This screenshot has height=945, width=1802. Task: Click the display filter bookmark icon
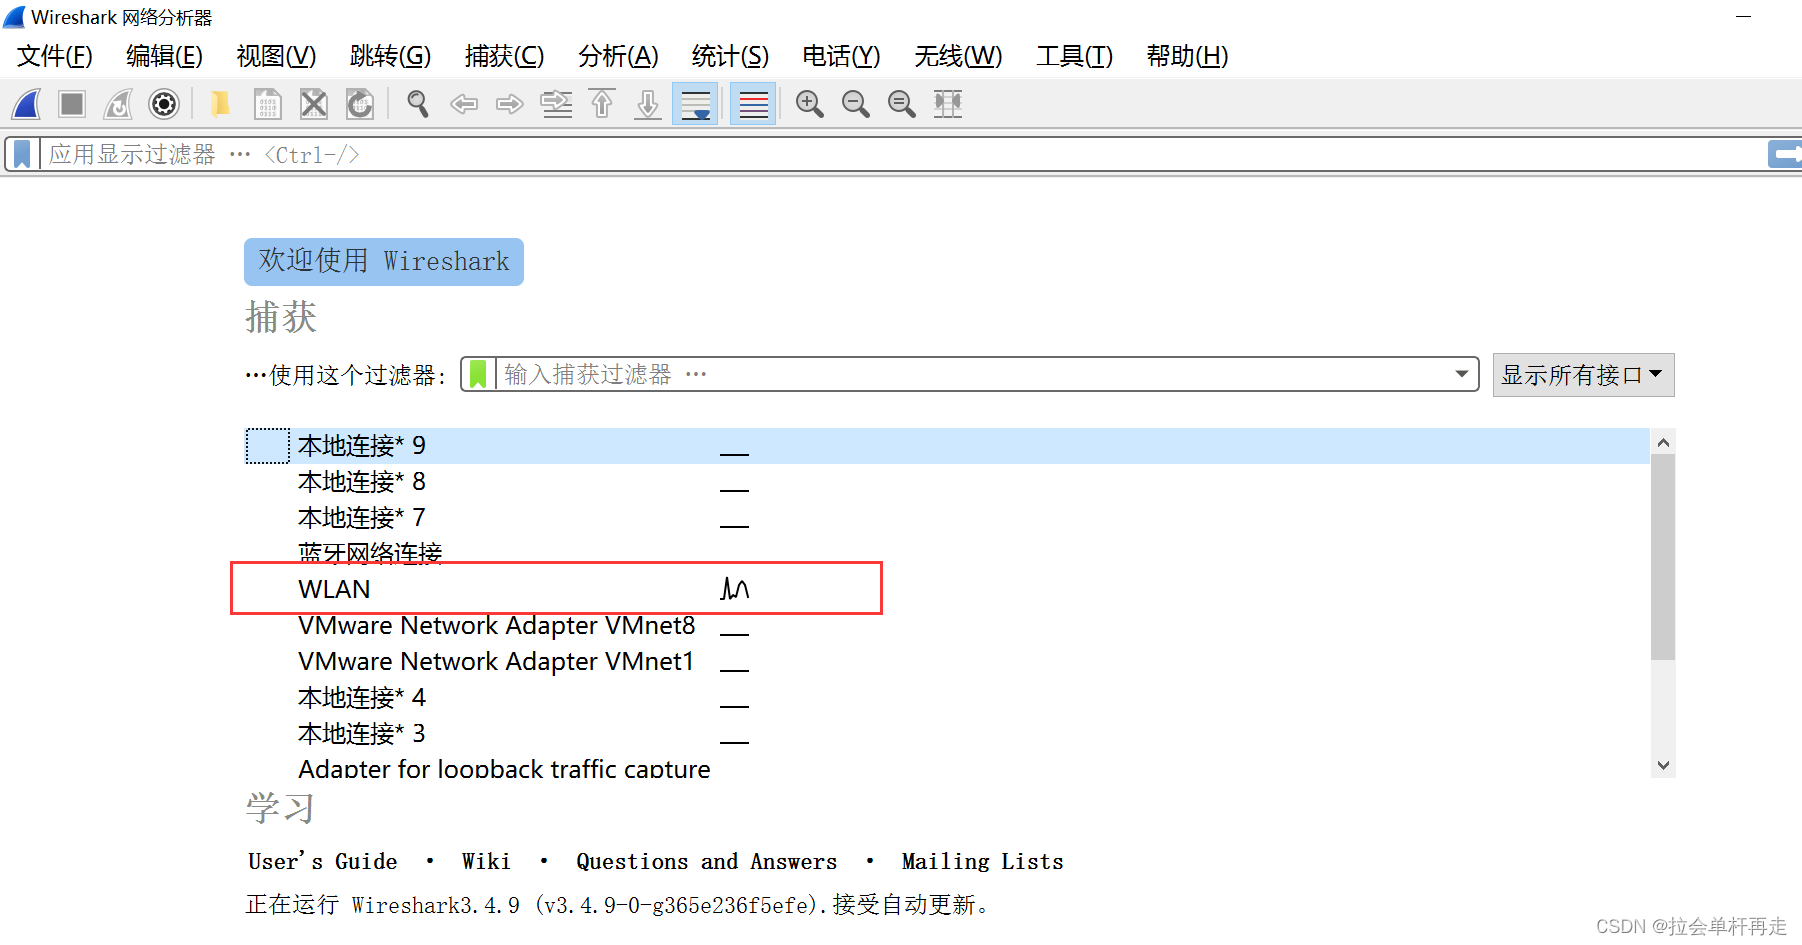(22, 154)
